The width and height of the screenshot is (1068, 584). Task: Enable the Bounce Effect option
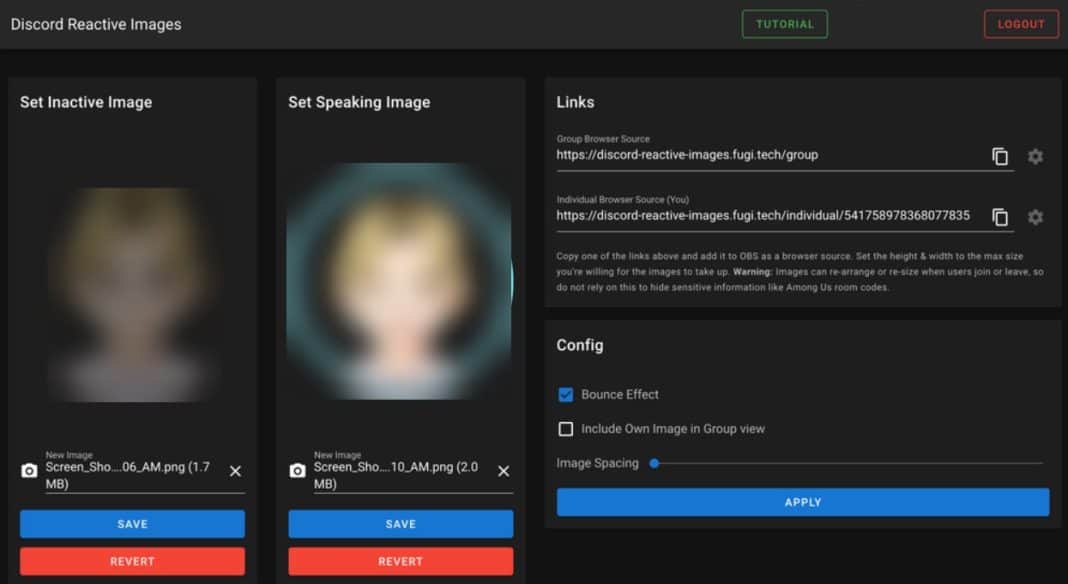pos(565,394)
